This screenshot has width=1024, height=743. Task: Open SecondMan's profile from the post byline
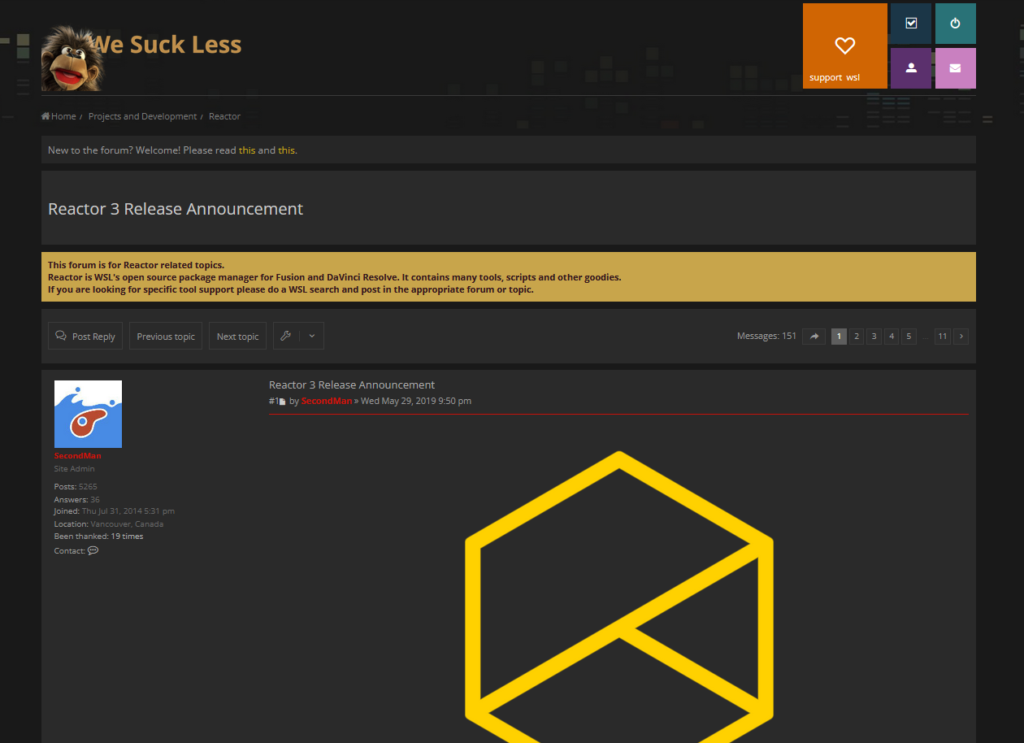[327, 401]
